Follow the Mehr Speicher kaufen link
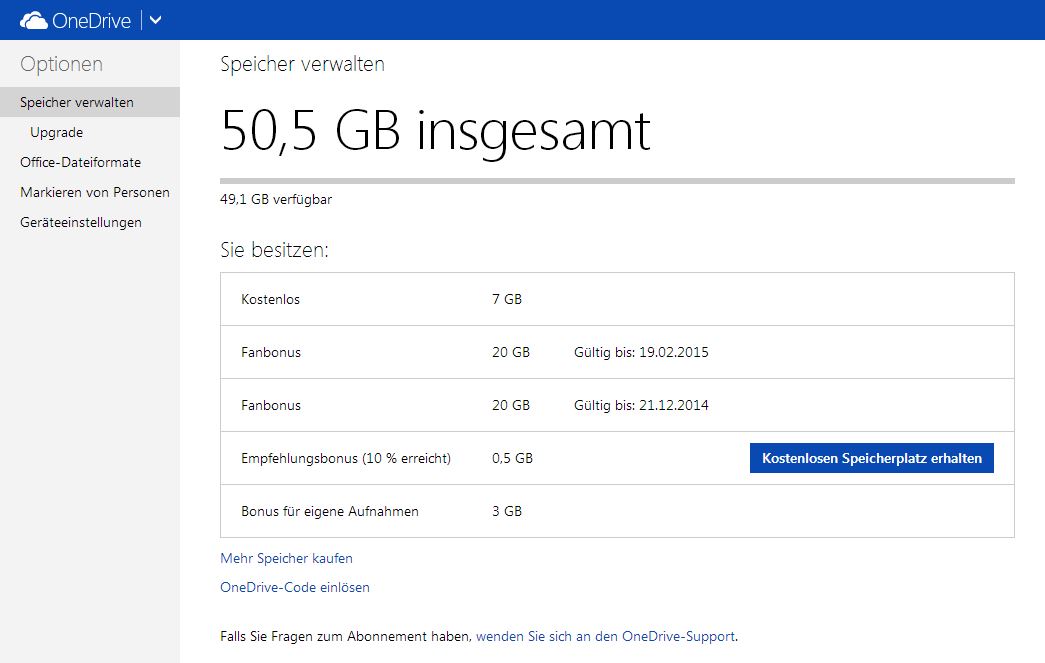This screenshot has height=663, width=1045. [x=286, y=558]
